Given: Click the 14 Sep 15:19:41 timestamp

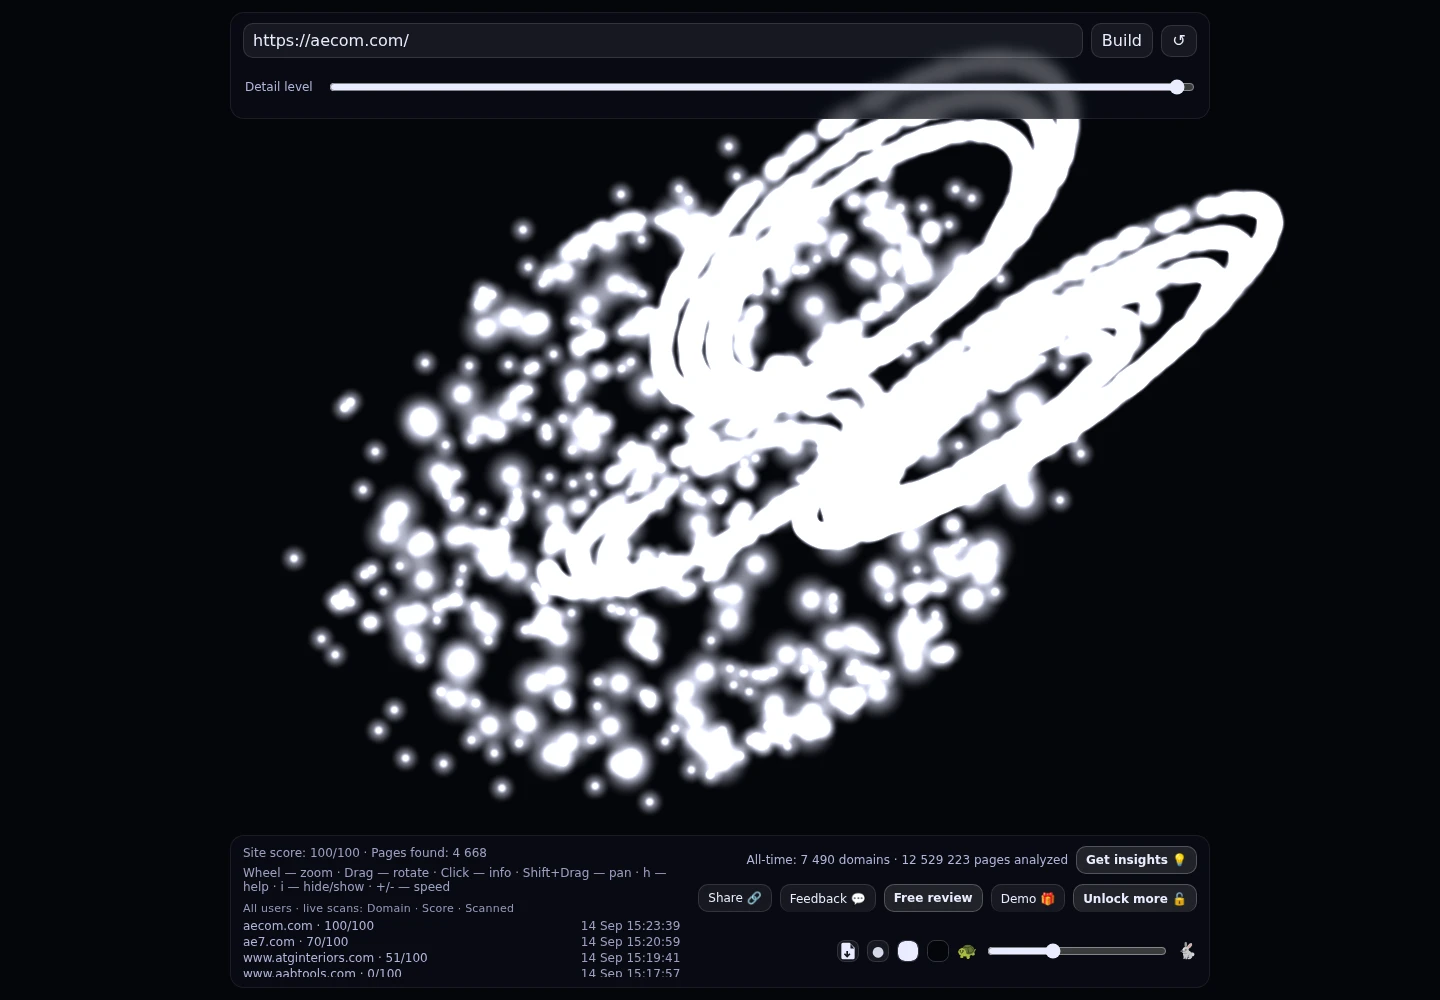Looking at the screenshot, I should [x=630, y=958].
